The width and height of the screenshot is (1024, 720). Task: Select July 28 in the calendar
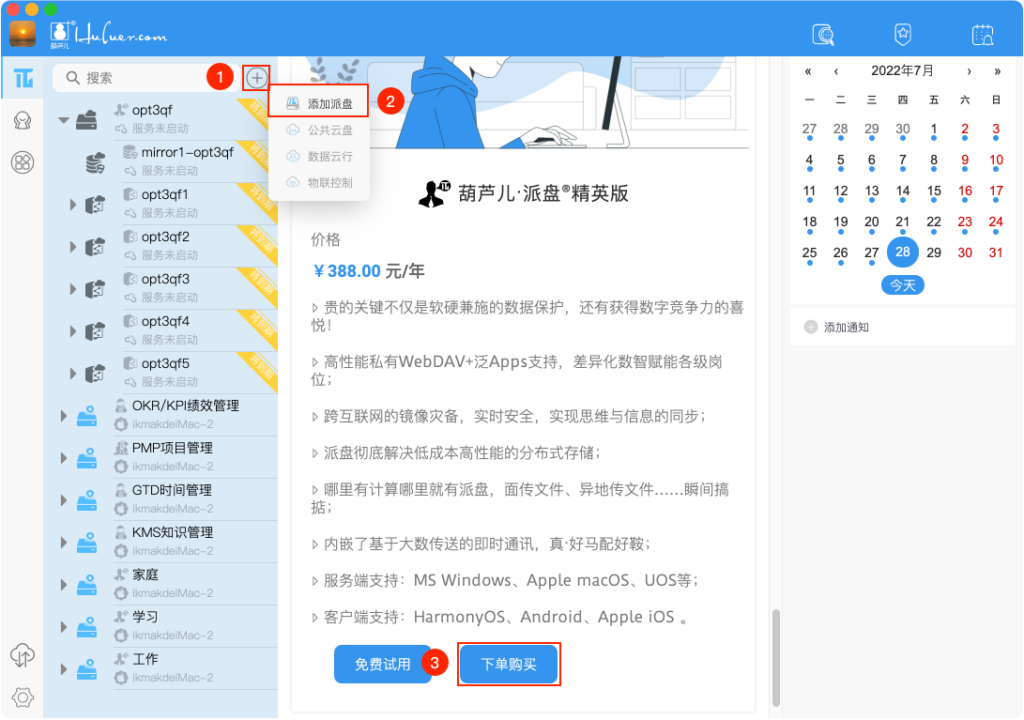(903, 252)
